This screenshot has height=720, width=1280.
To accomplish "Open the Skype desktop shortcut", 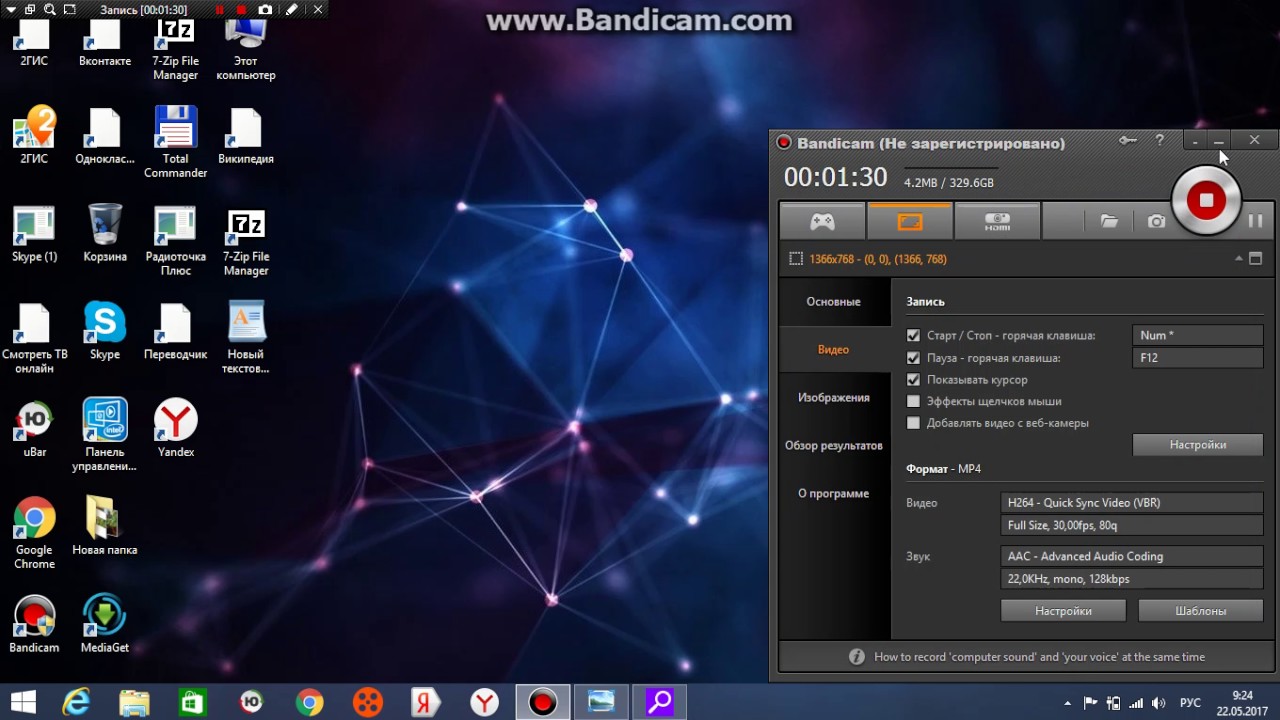I will (x=105, y=331).
